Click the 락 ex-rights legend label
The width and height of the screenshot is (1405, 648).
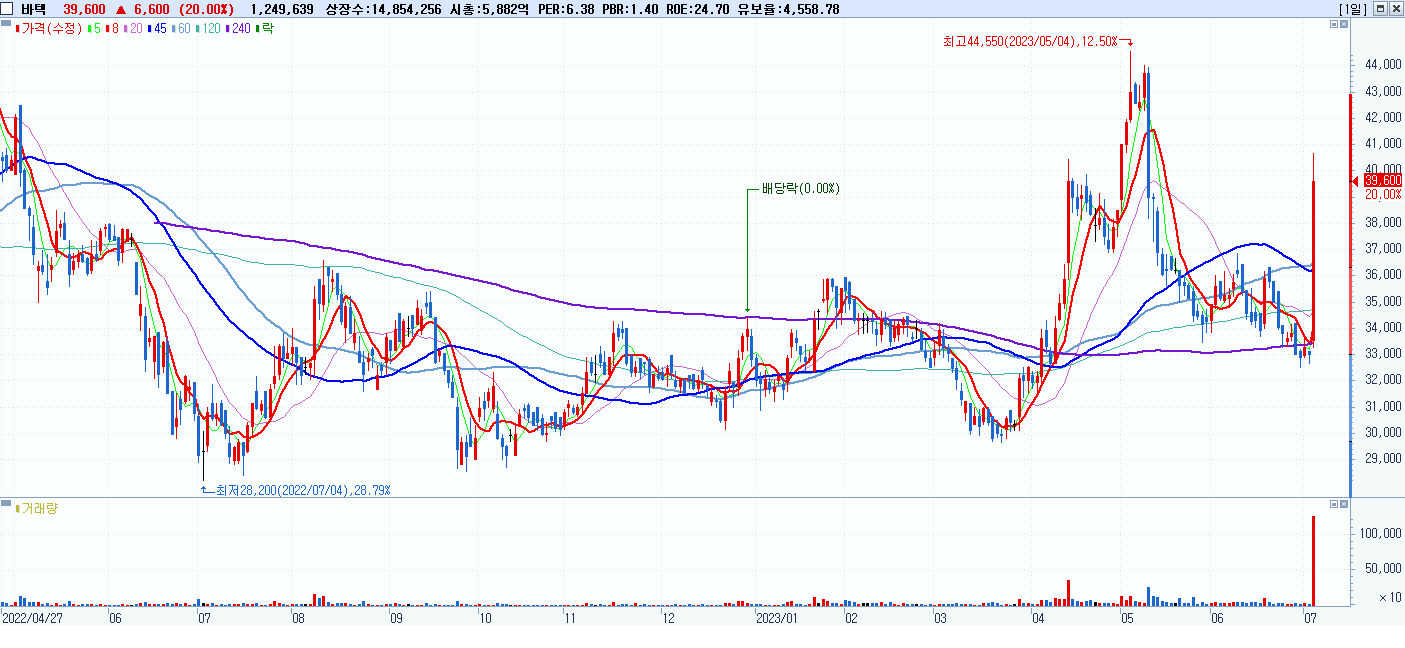(266, 29)
